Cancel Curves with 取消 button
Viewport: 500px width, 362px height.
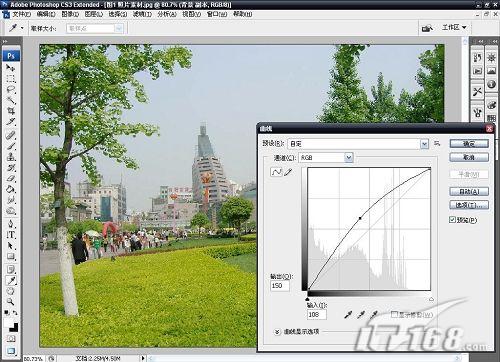(469, 157)
